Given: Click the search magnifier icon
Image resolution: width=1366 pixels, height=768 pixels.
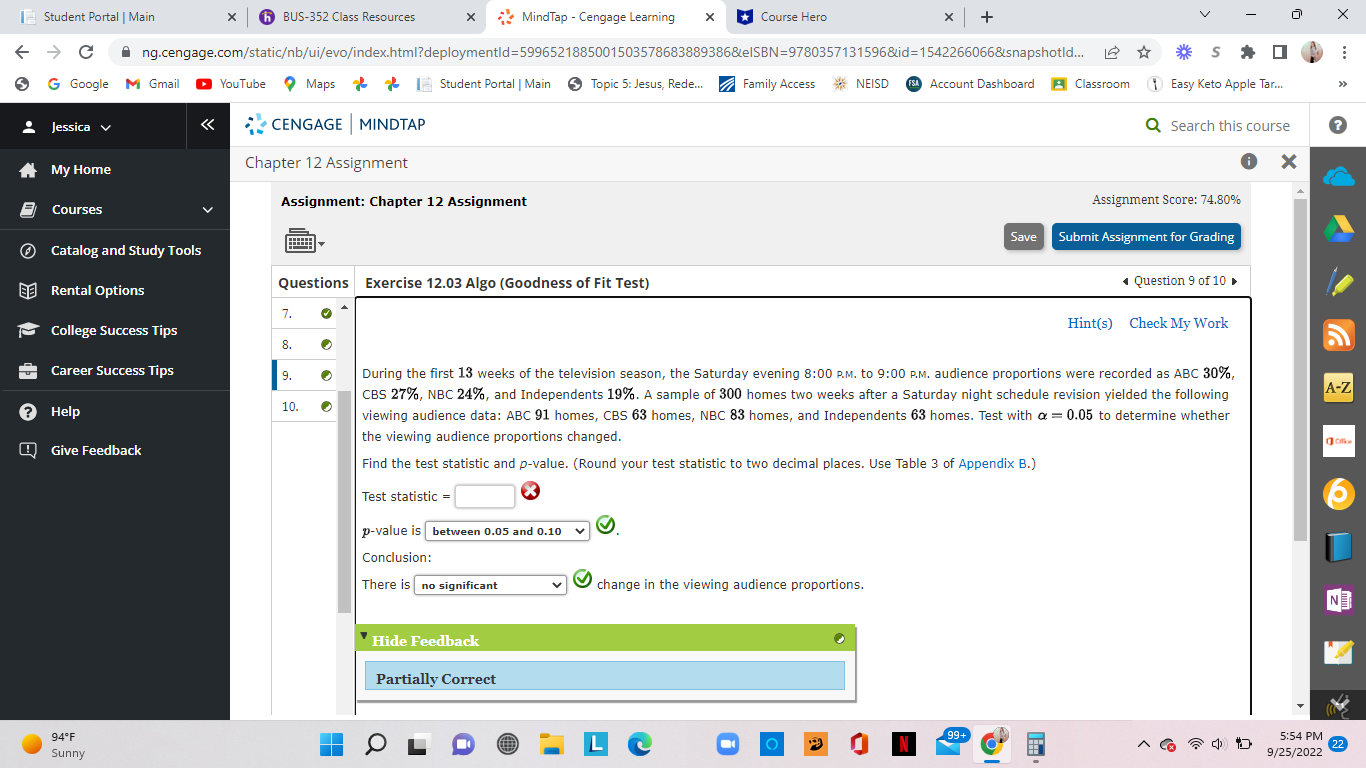Looking at the screenshot, I should click(x=1154, y=126).
